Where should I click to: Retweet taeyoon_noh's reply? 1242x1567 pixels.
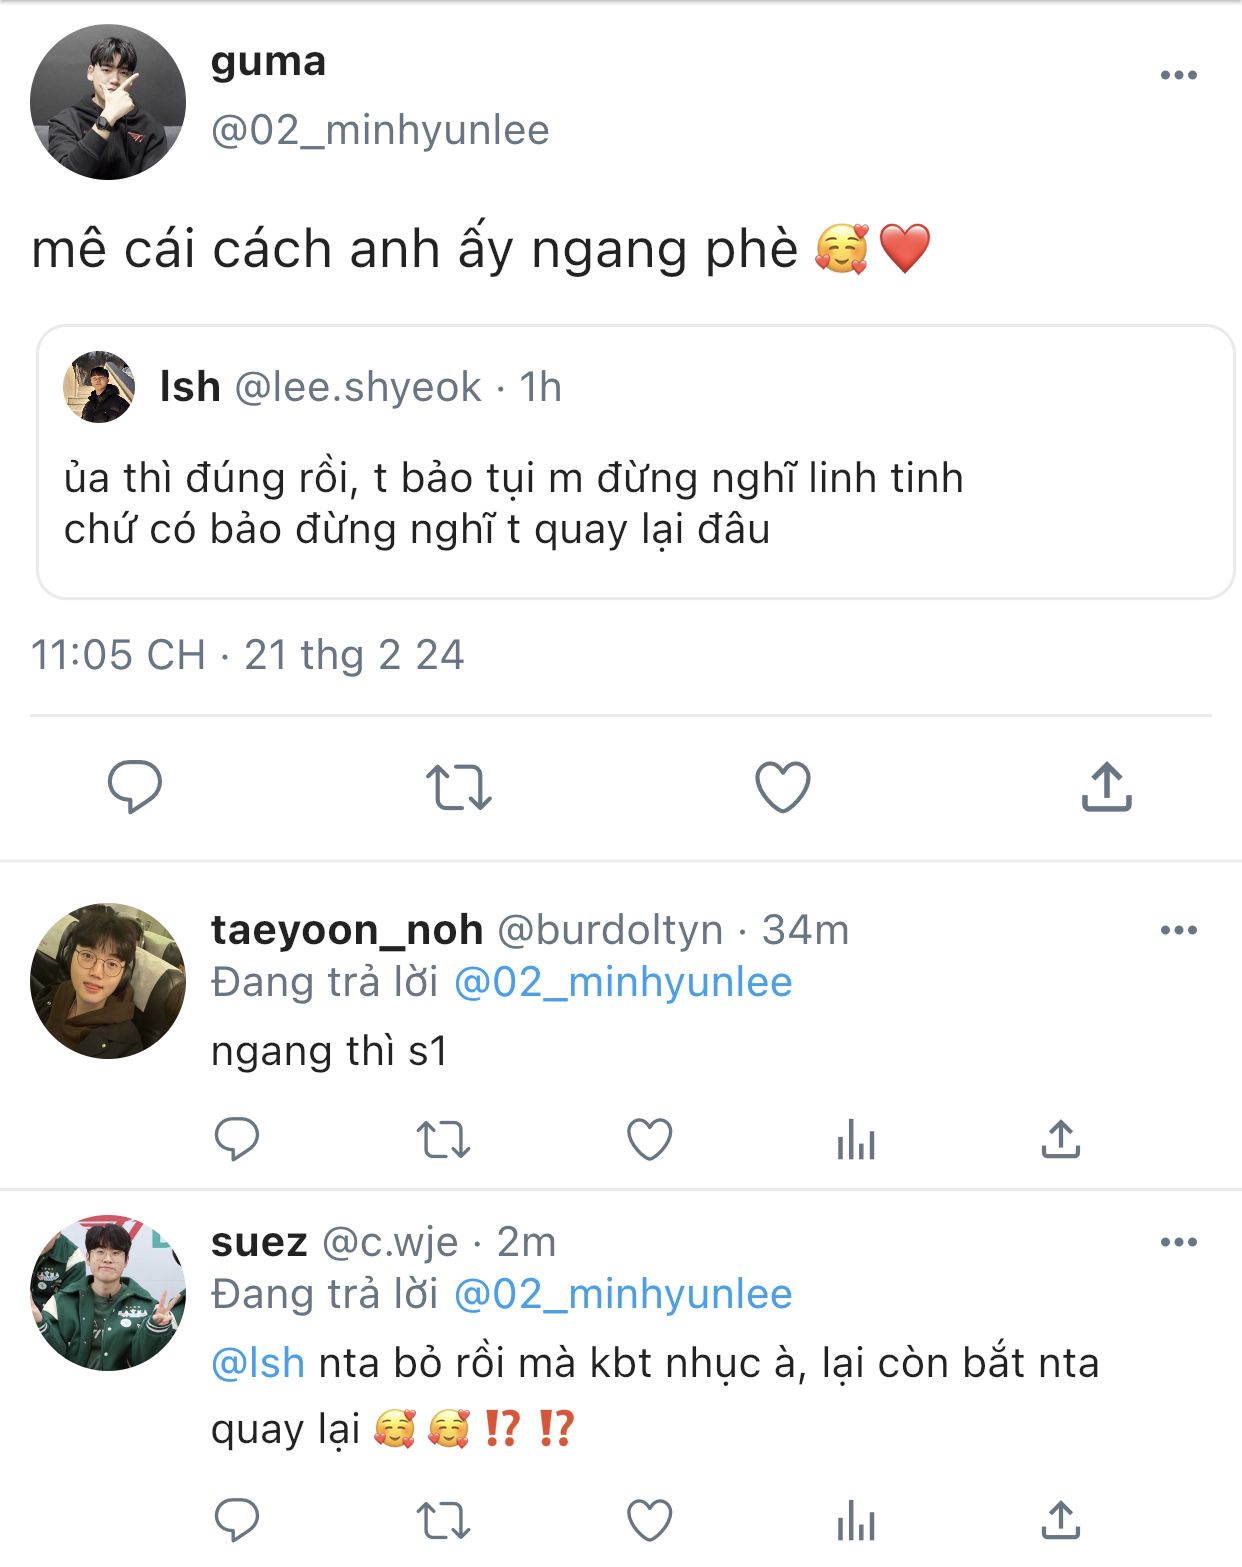tap(443, 1139)
